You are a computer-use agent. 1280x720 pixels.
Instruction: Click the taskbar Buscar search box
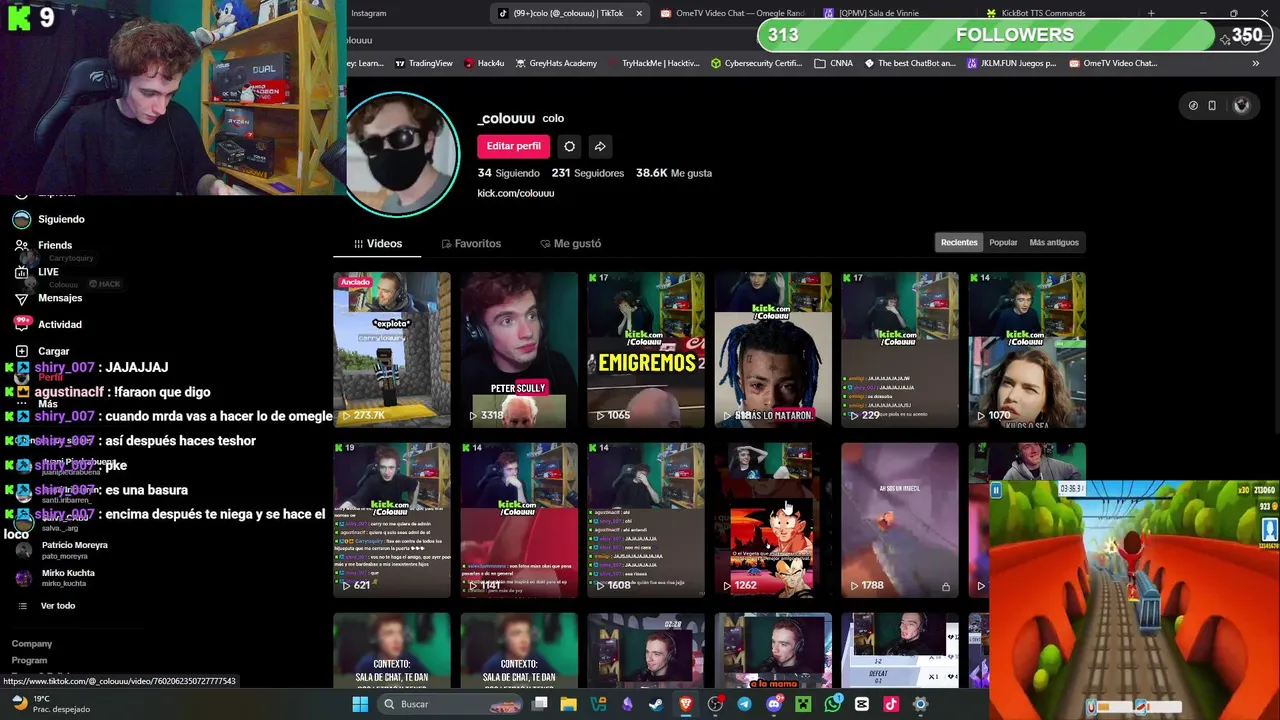450,704
